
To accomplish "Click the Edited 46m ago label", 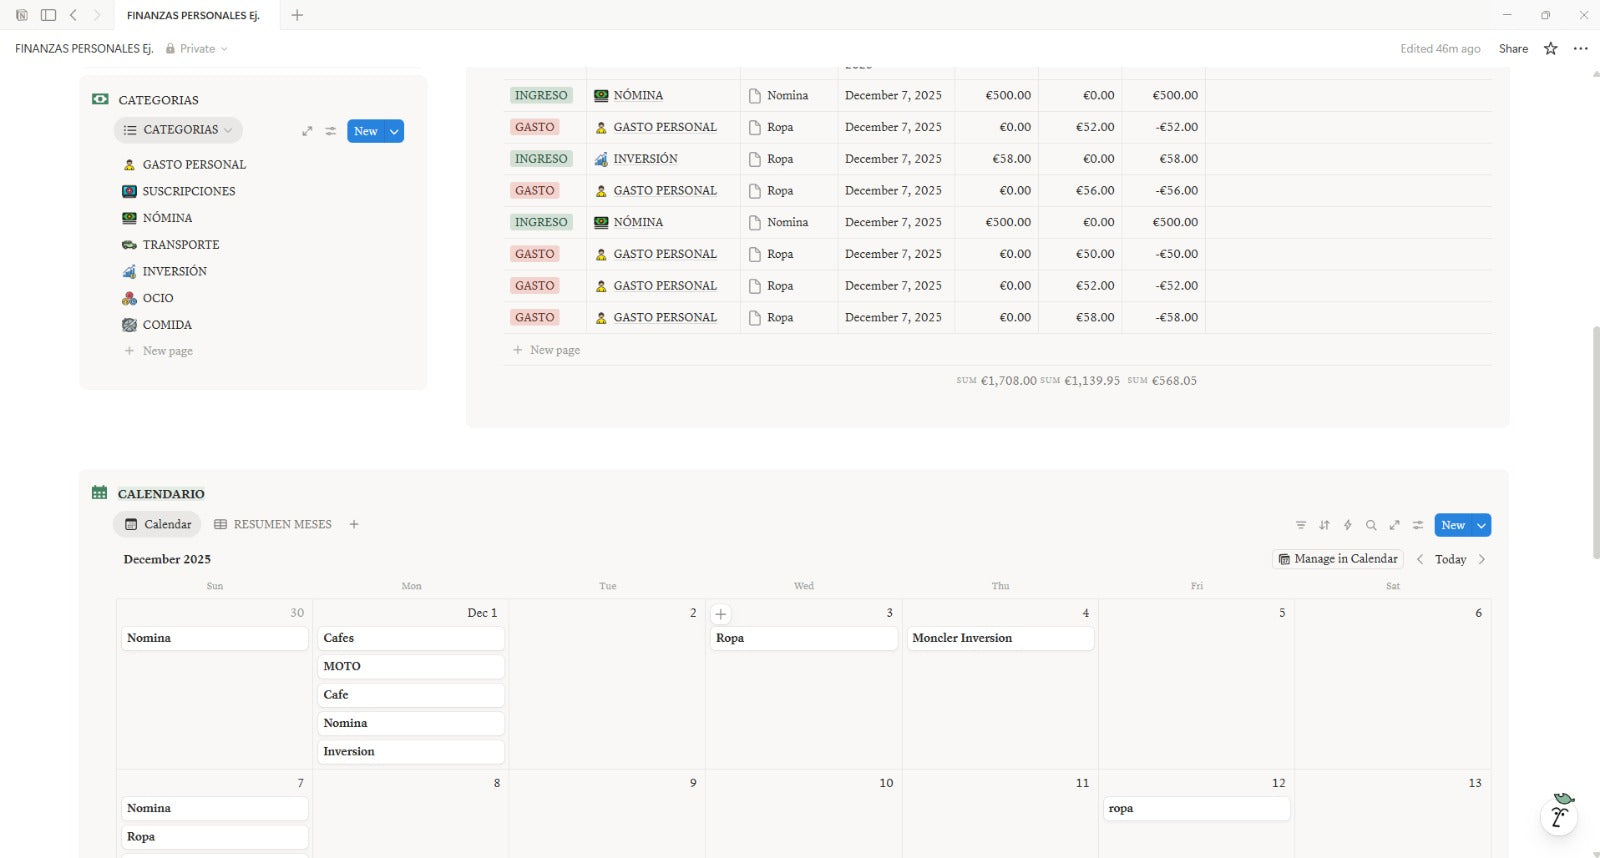I will pos(1440,48).
